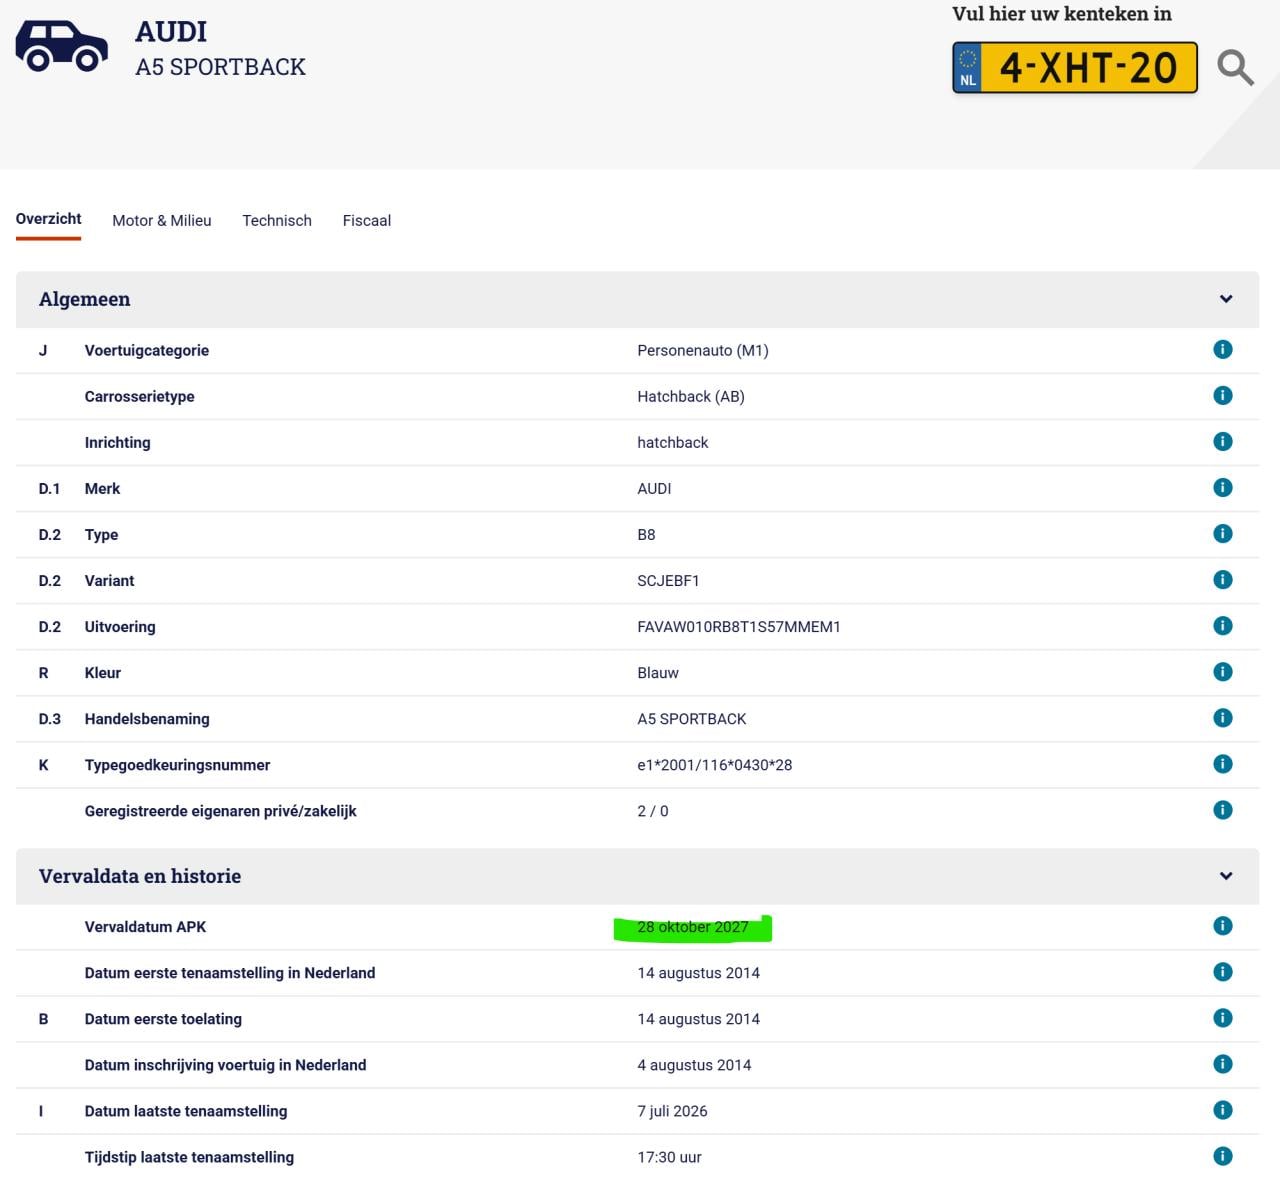Open info icon for Vervaldatum APK
The width and height of the screenshot is (1280, 1190).
point(1222,925)
